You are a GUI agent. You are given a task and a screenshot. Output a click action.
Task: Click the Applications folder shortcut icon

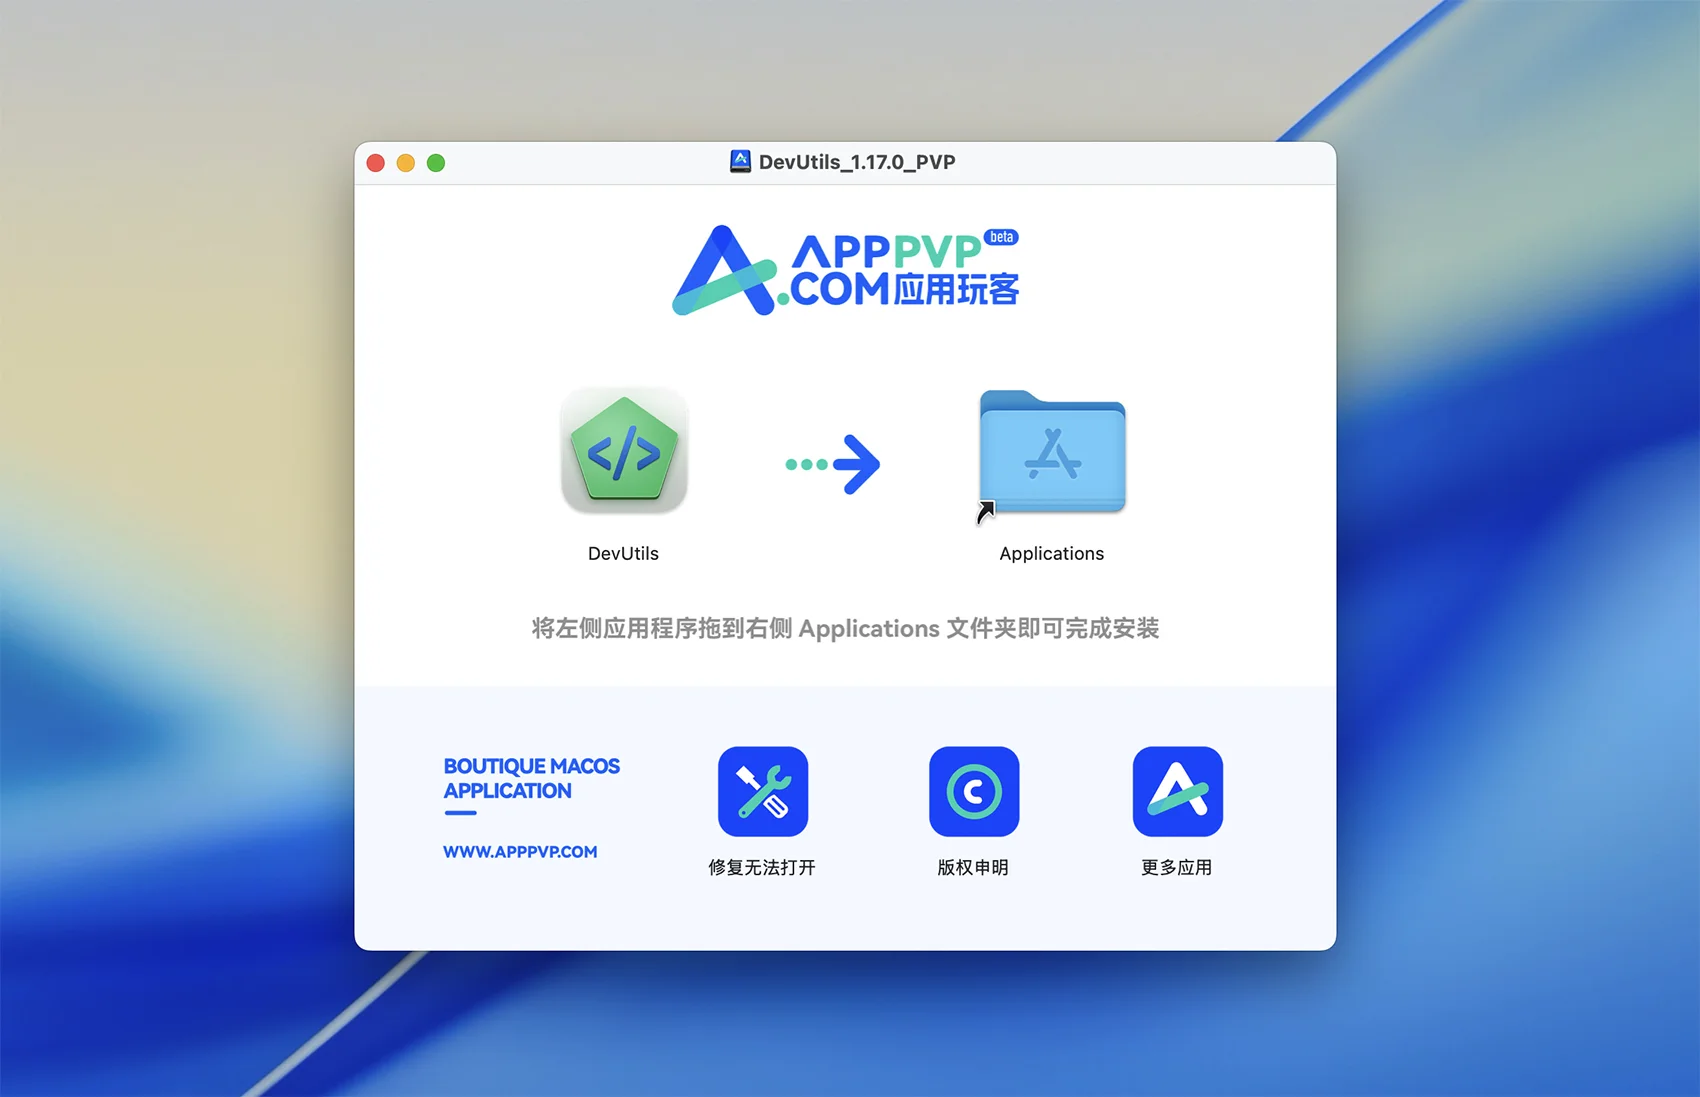coord(1052,452)
